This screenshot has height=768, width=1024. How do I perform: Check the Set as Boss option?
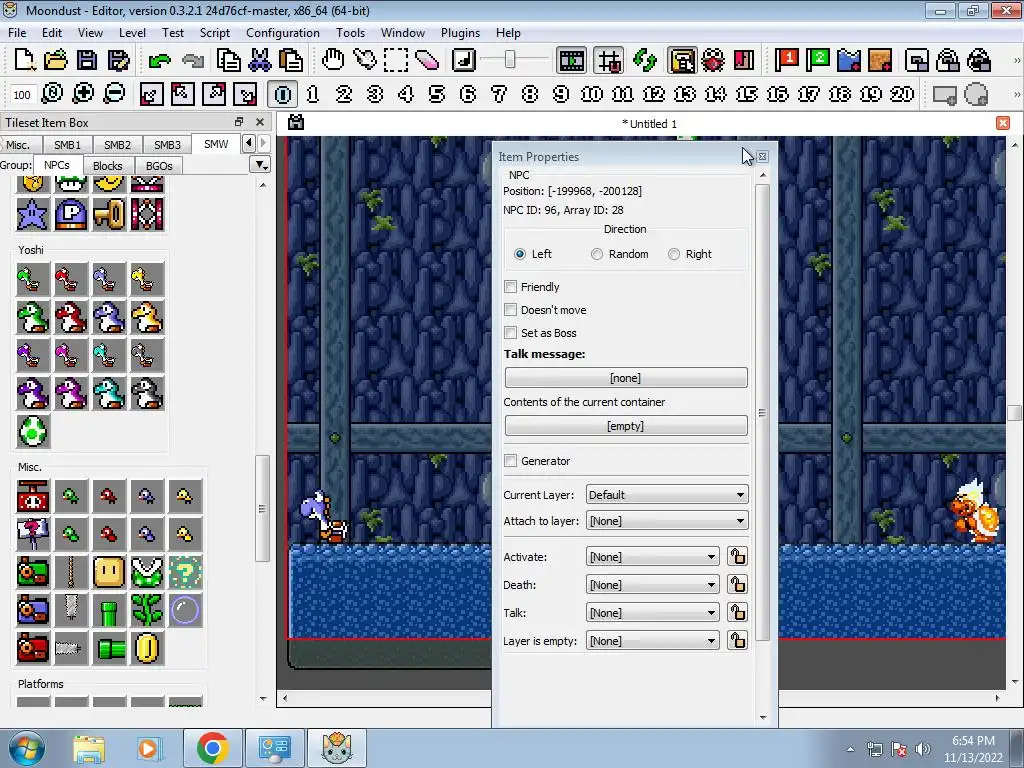[511, 332]
